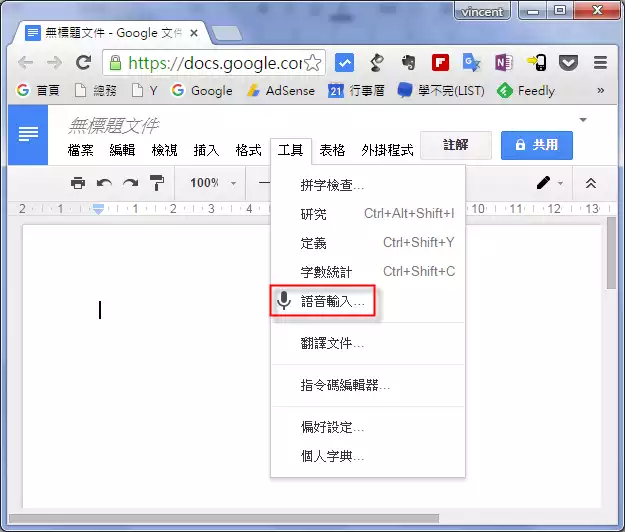Choose 指令碼編輯器 from the tools menu
Viewport: 625px width, 532px height.
tap(368, 385)
